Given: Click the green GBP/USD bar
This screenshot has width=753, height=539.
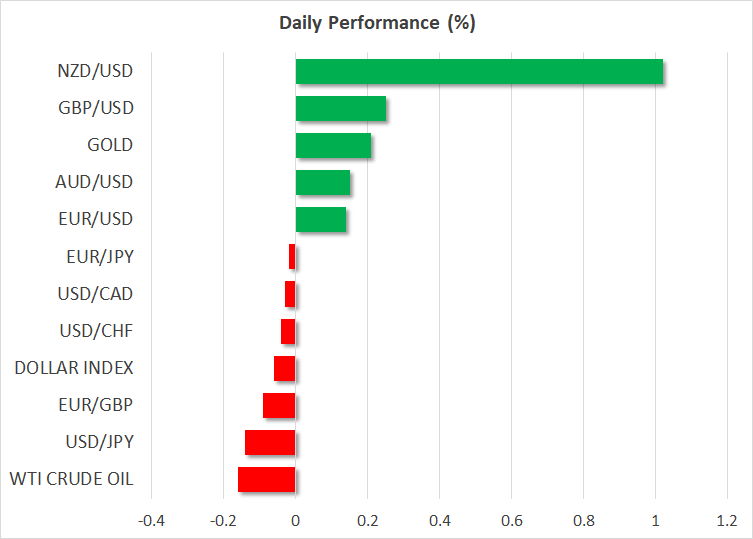Looking at the screenshot, I should (341, 109).
